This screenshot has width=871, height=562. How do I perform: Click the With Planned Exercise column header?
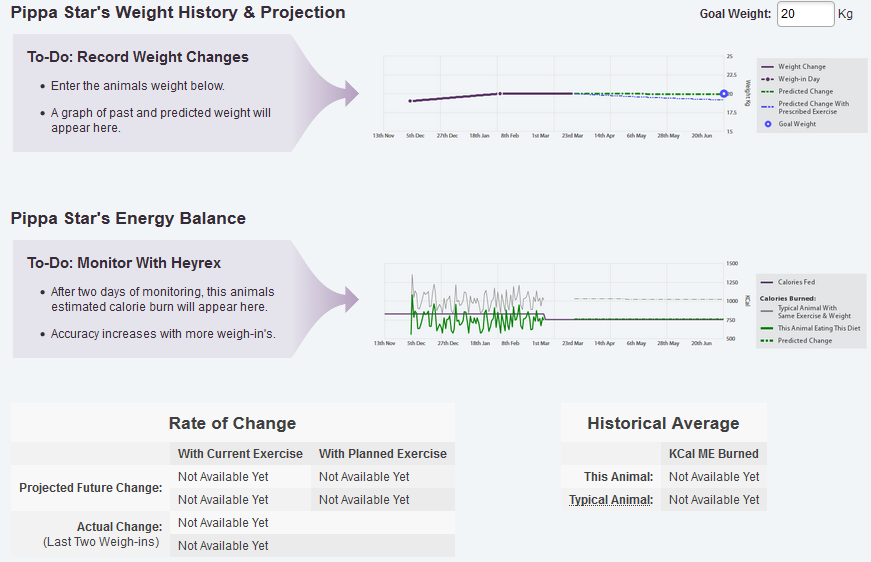(x=383, y=454)
